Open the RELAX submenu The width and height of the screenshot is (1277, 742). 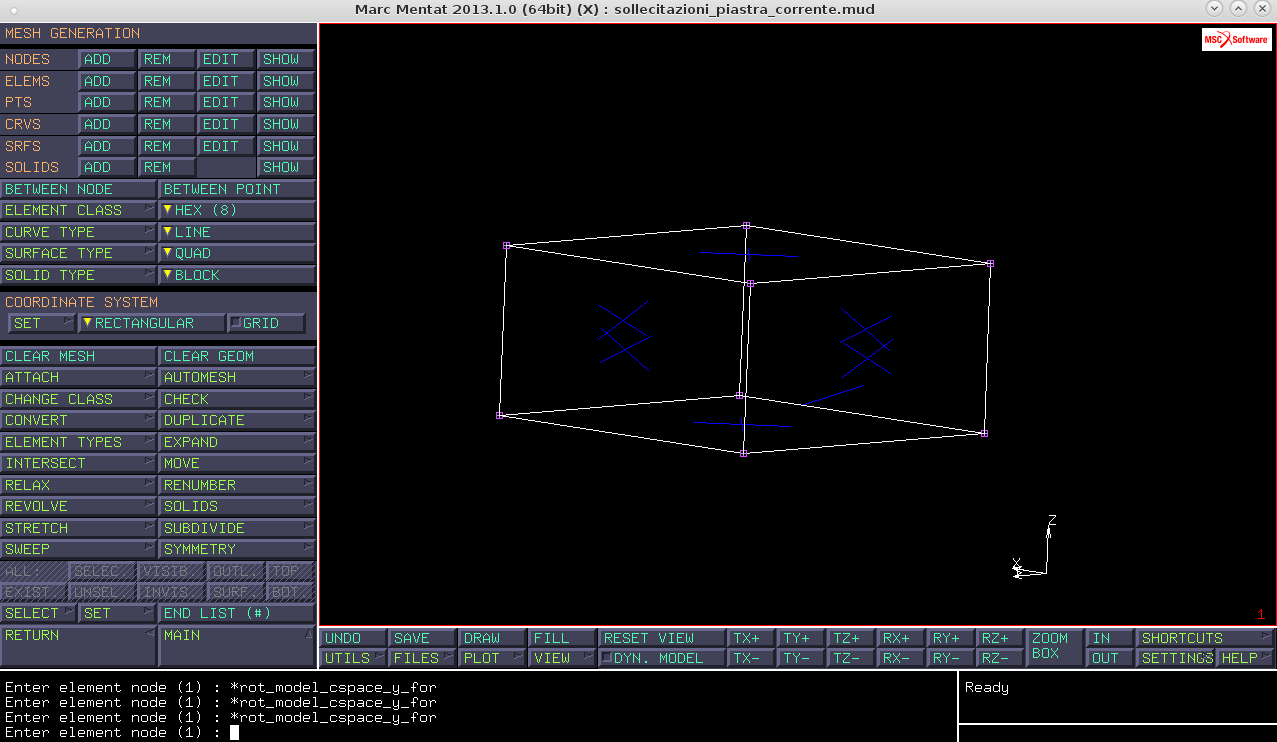(79, 485)
